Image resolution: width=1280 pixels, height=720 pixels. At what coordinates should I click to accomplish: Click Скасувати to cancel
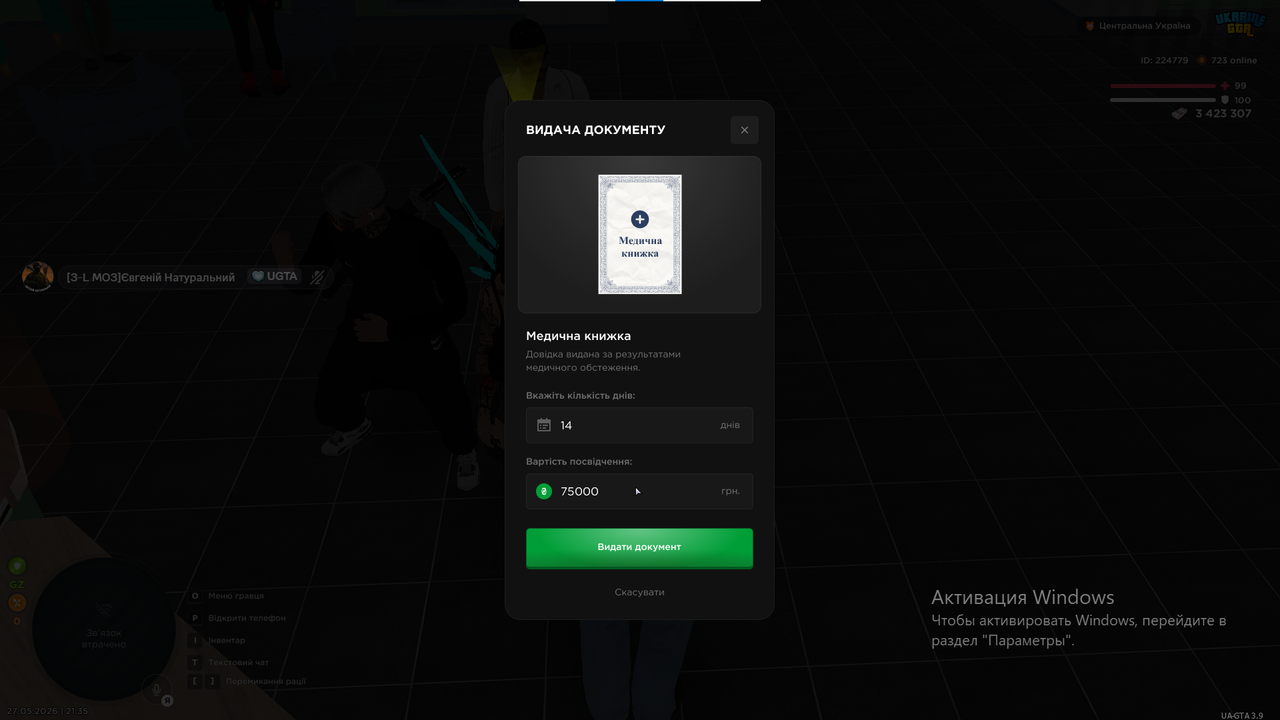pyautogui.click(x=640, y=592)
